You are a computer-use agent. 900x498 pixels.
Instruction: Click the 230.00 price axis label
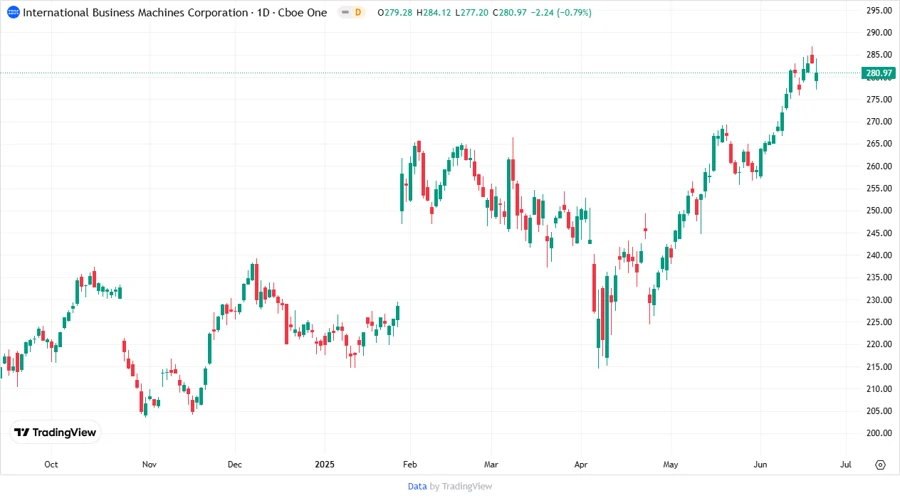pos(879,300)
